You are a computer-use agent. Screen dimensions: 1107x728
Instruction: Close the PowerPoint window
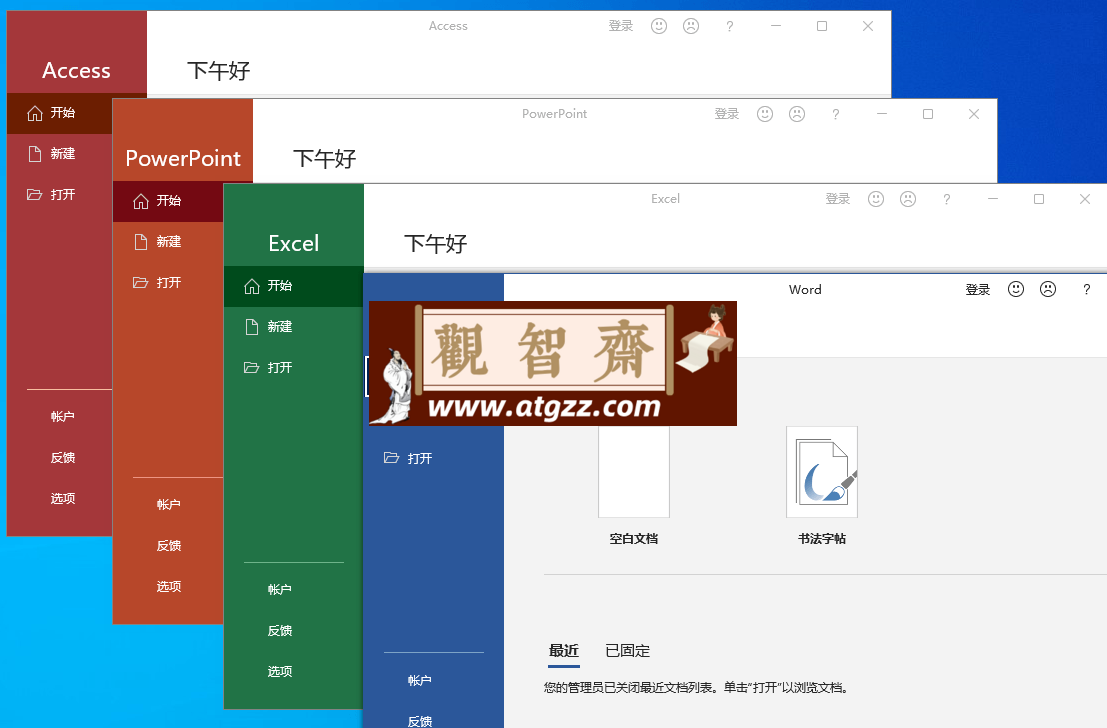pyautogui.click(x=974, y=114)
